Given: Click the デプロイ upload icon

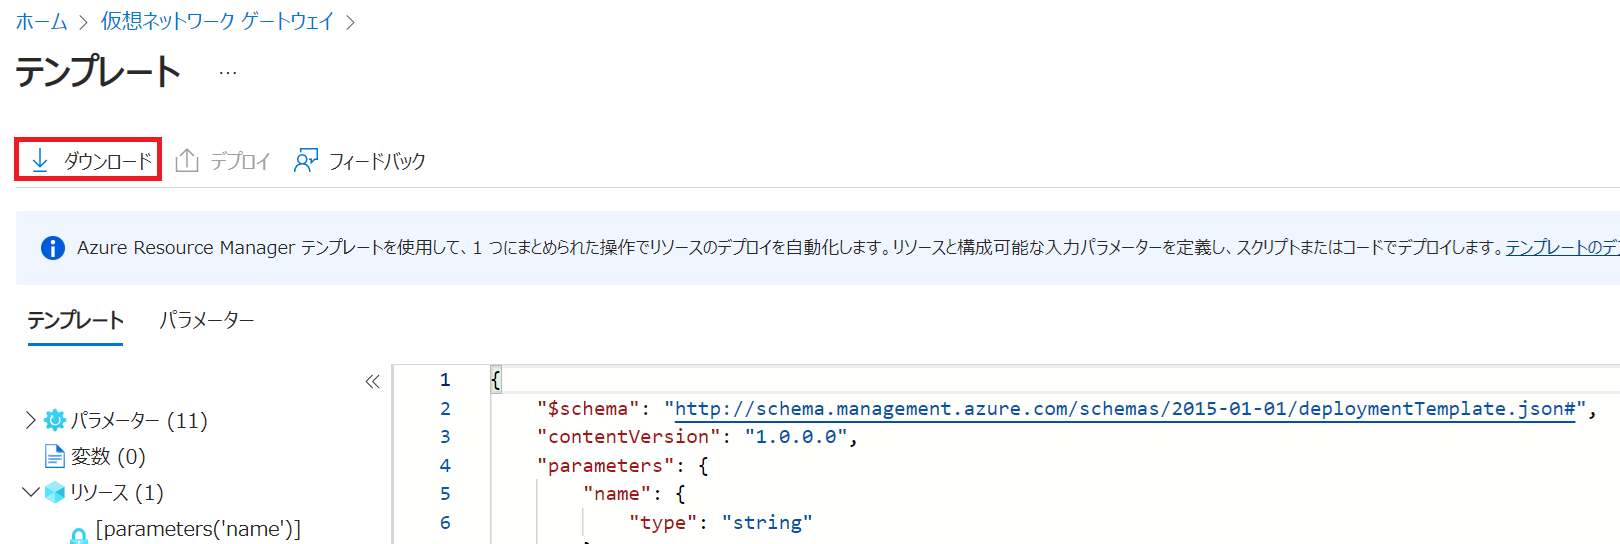Looking at the screenshot, I should [187, 161].
